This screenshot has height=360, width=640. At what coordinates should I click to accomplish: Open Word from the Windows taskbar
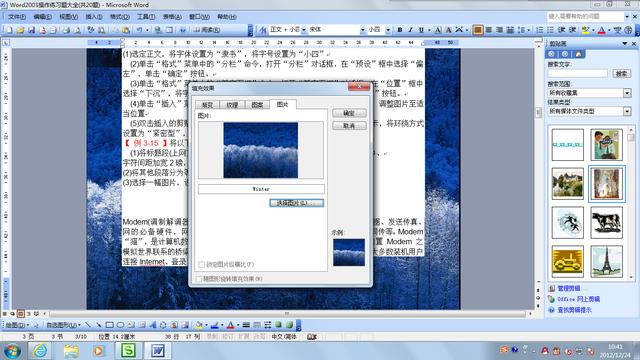(158, 351)
